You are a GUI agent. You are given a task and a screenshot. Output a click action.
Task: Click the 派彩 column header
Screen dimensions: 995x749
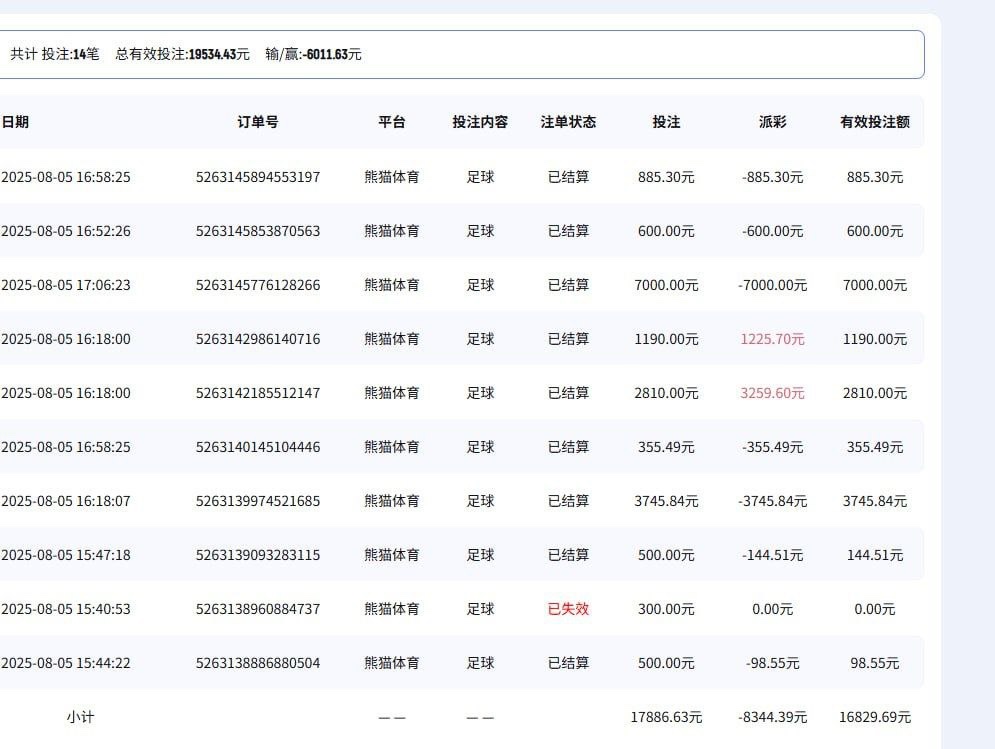coord(770,122)
